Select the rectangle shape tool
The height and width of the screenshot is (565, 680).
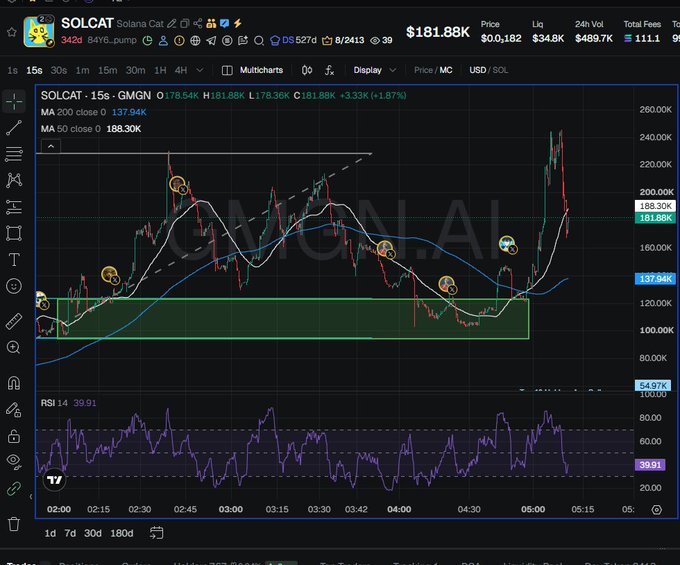pos(14,233)
